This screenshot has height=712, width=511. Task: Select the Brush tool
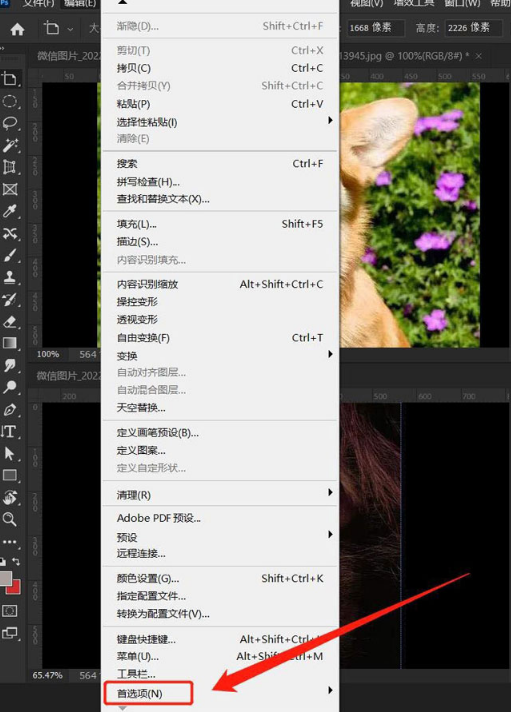point(10,255)
